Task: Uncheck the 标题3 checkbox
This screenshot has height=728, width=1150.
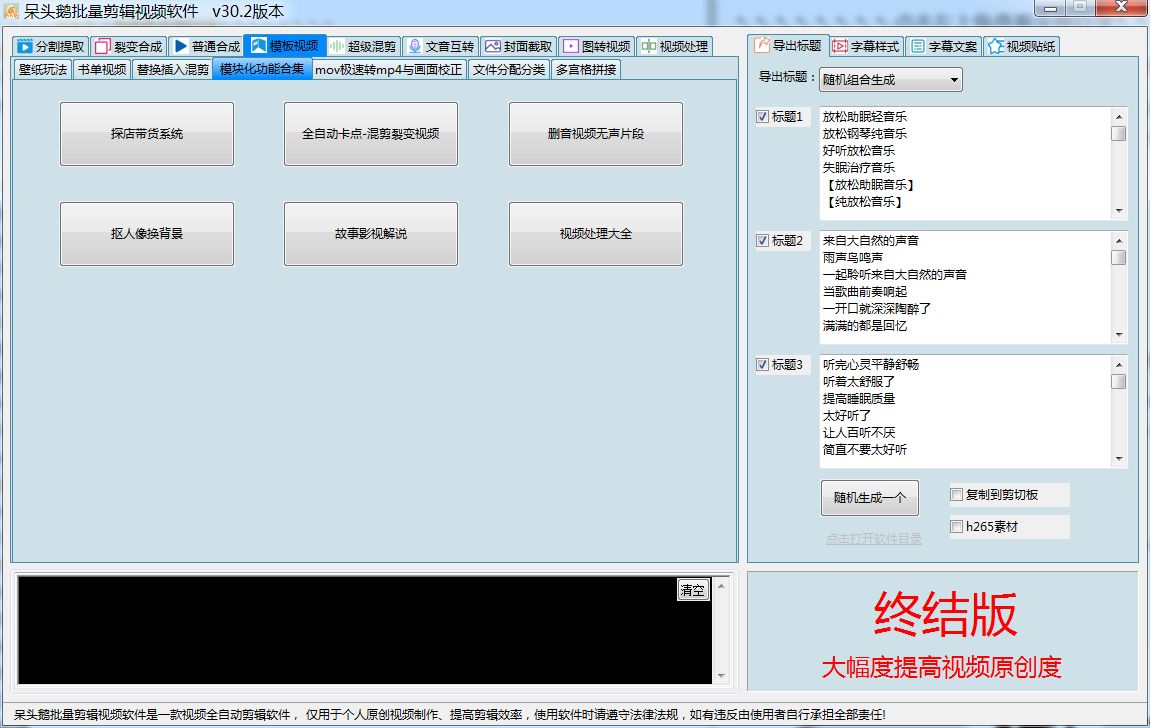Action: 762,364
